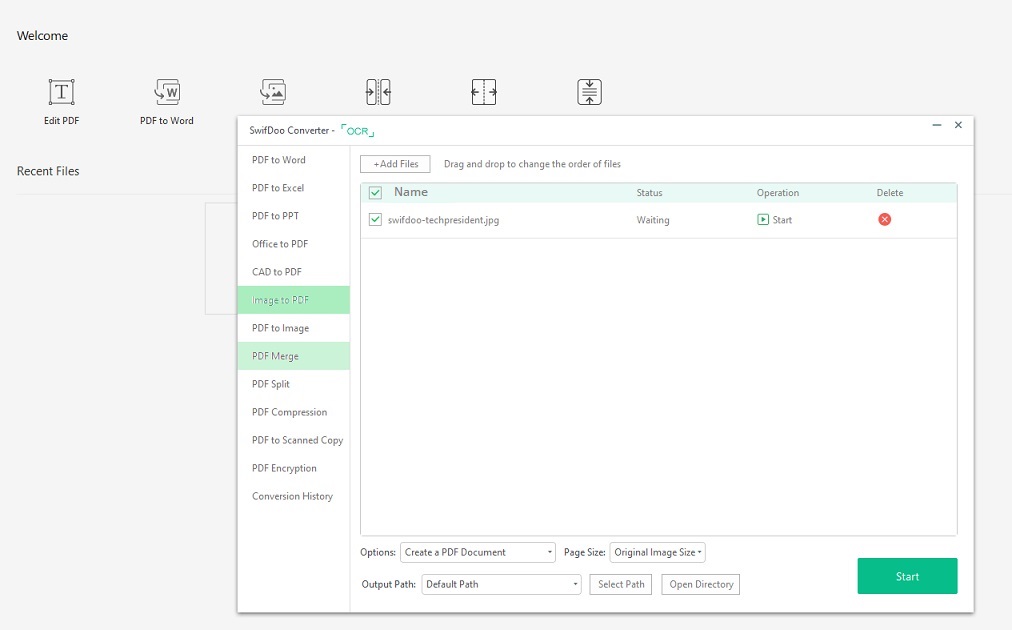The height and width of the screenshot is (630, 1012).
Task: Open the Create a PDF Document options dropdown
Action: tap(478, 553)
